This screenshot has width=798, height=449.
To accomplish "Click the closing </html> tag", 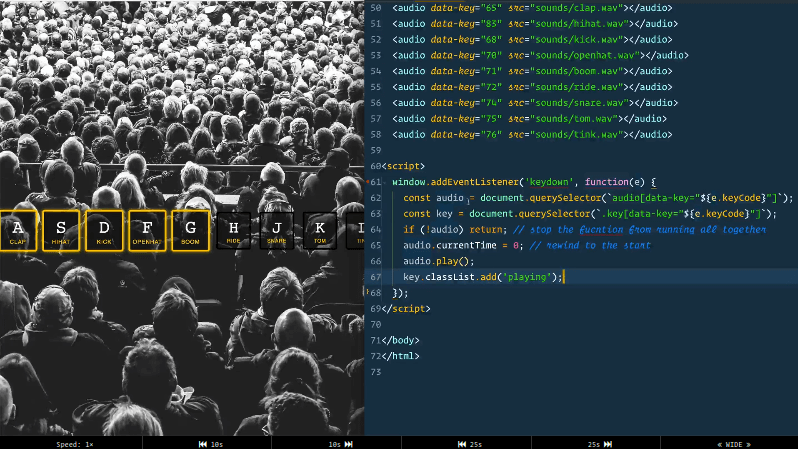I will (401, 356).
